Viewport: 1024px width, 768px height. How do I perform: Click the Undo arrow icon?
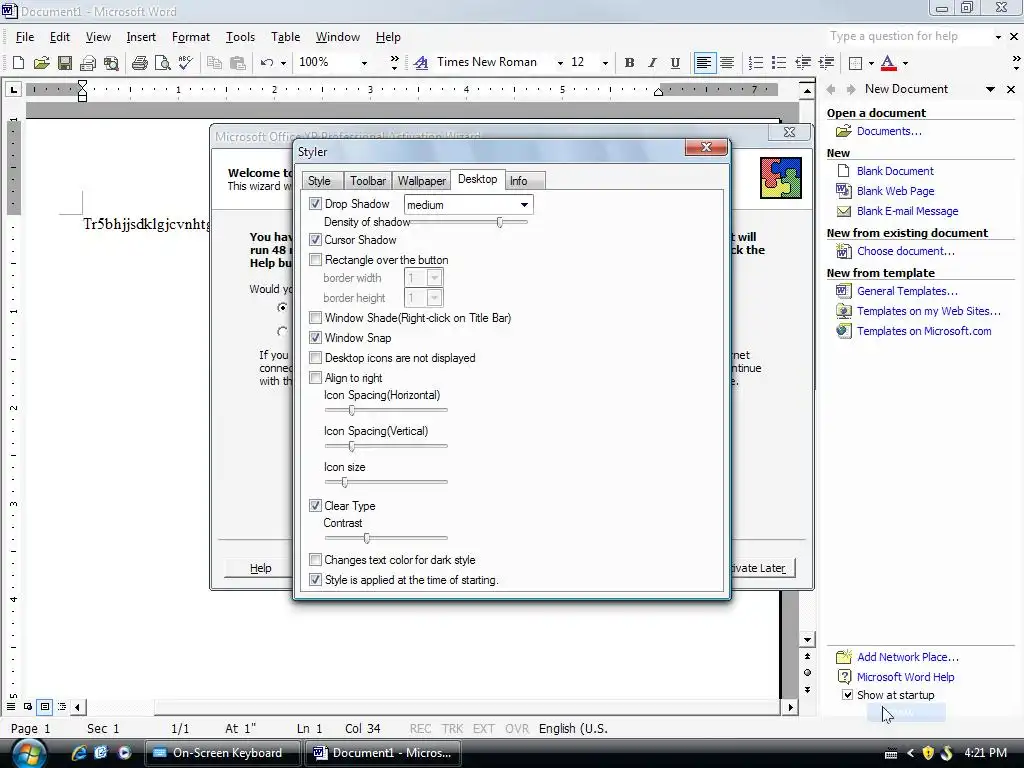click(266, 63)
